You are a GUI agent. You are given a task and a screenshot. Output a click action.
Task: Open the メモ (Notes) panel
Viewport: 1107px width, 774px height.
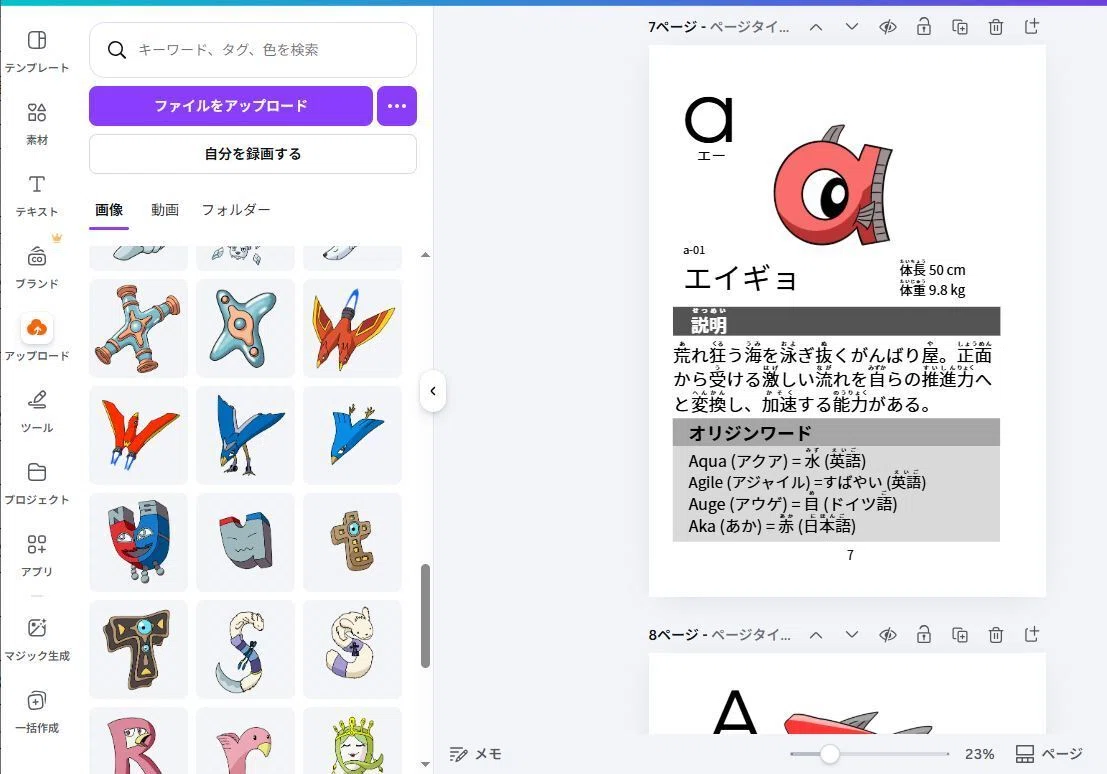[475, 754]
